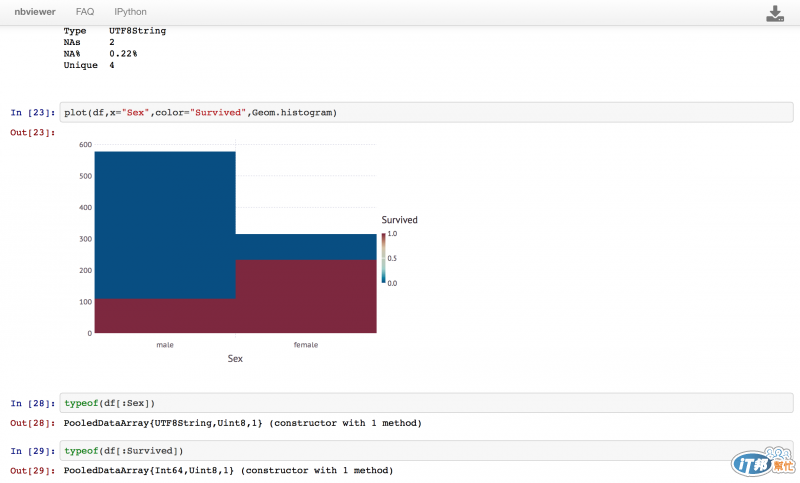Click the 'NAs' row label
Image resolution: width=800 pixels, height=483 pixels.
point(72,42)
